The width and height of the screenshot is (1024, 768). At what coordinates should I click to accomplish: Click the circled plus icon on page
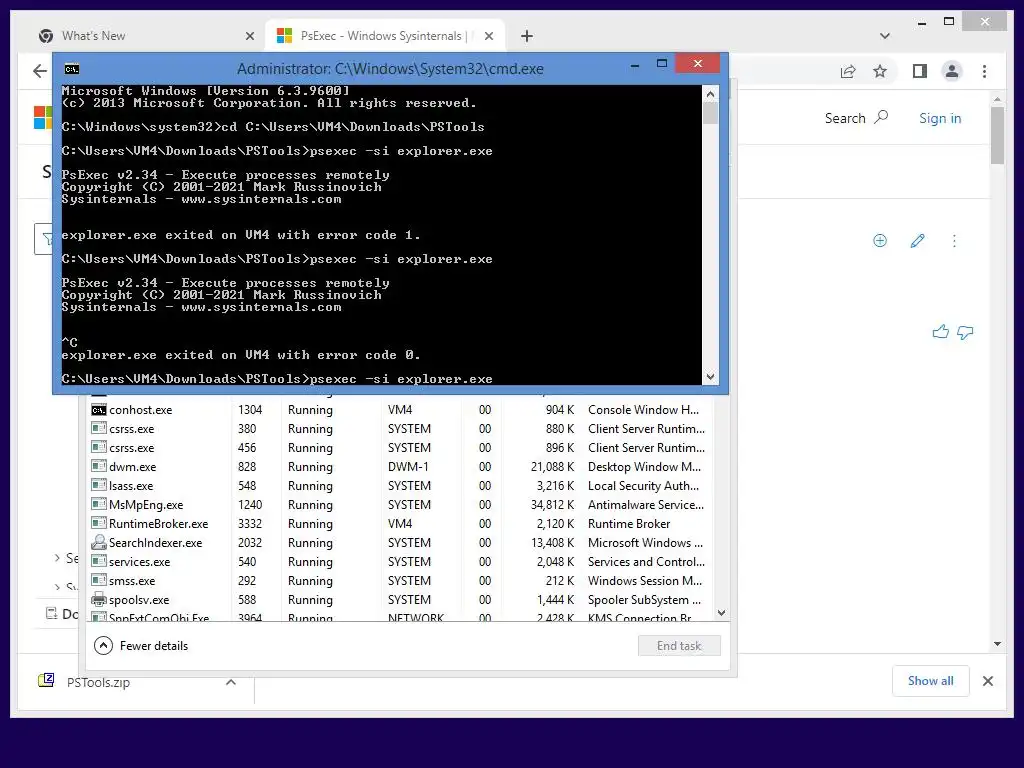880,241
